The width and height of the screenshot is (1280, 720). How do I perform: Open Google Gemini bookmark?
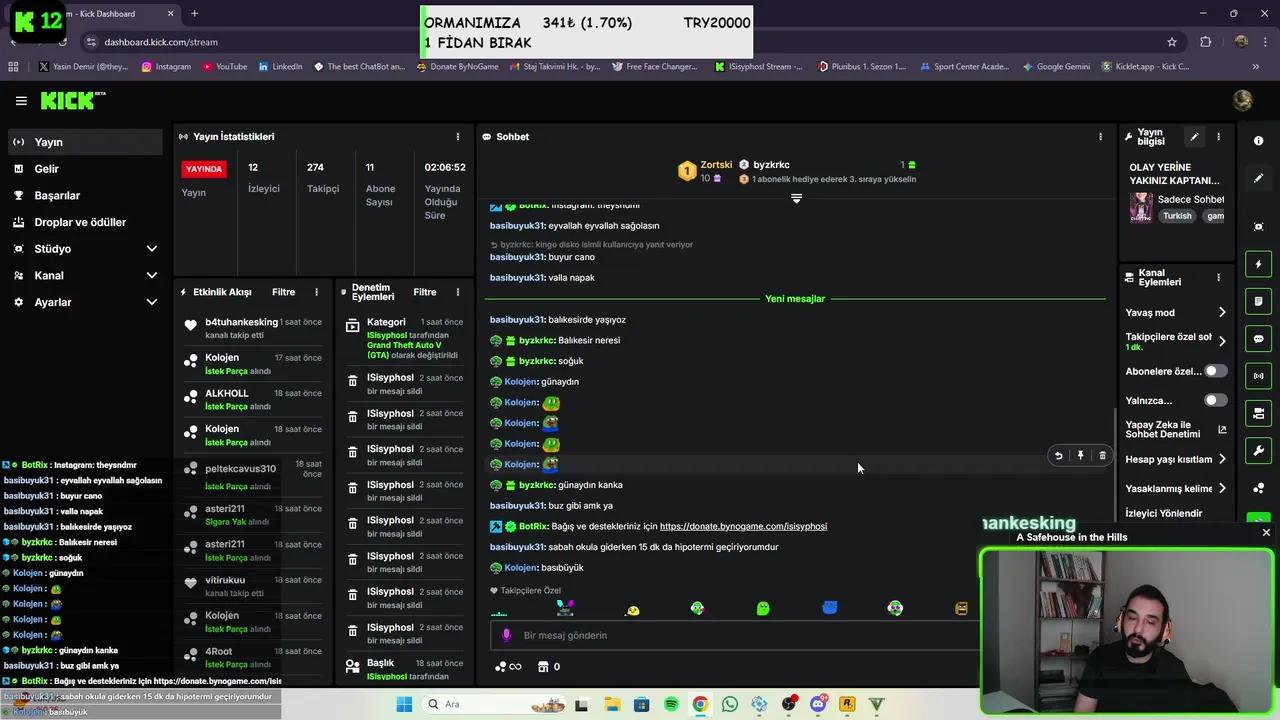(x=1056, y=67)
